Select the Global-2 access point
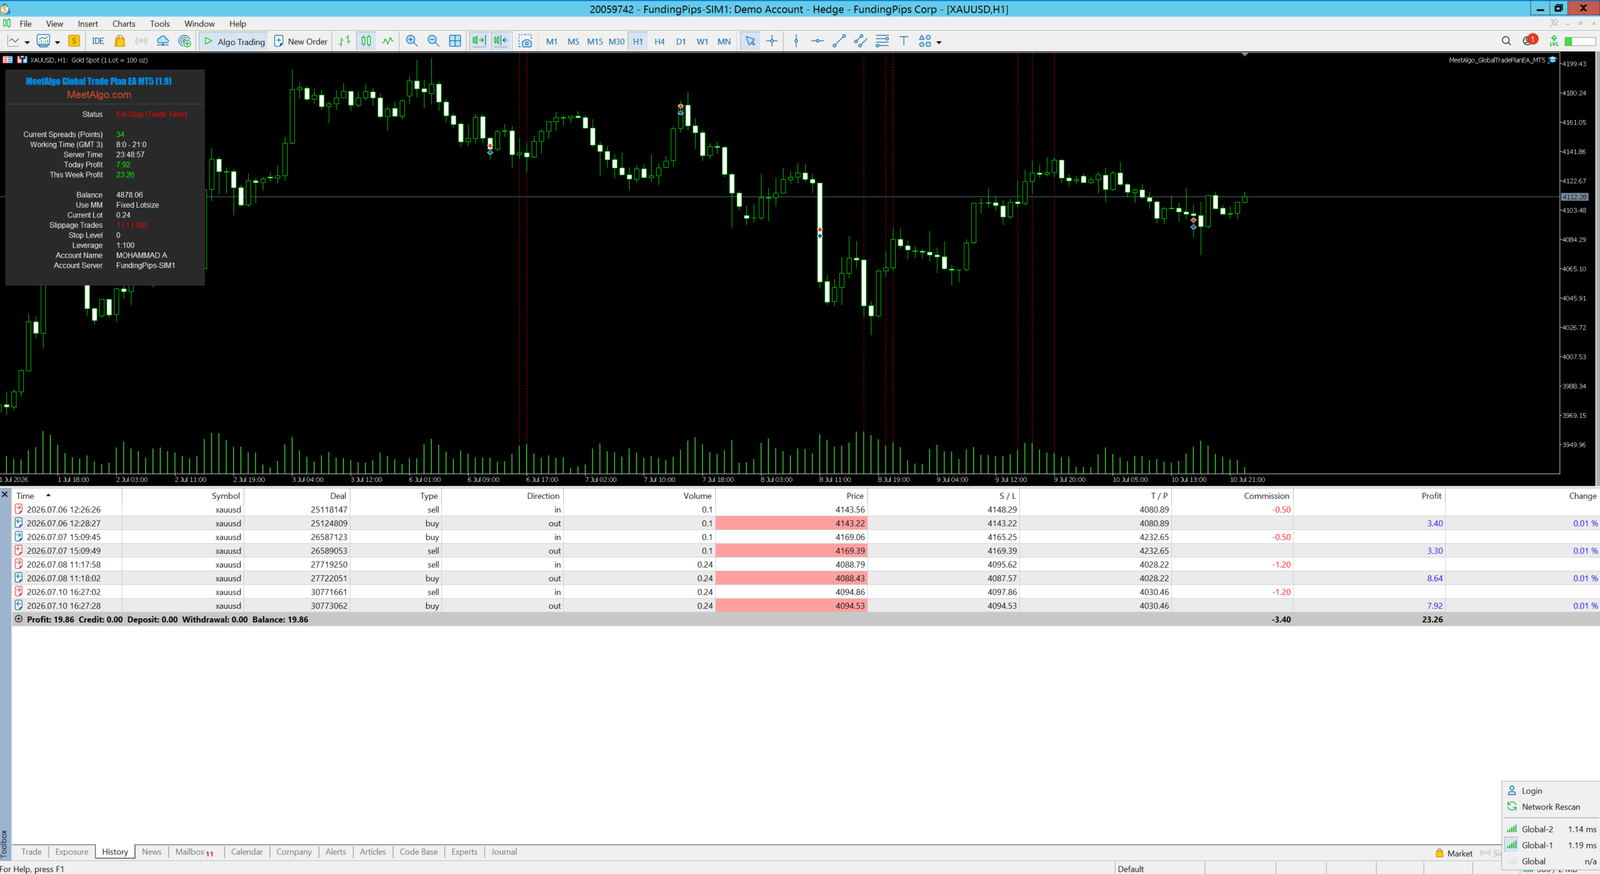Viewport: 1600px width, 874px height. 1552,829
